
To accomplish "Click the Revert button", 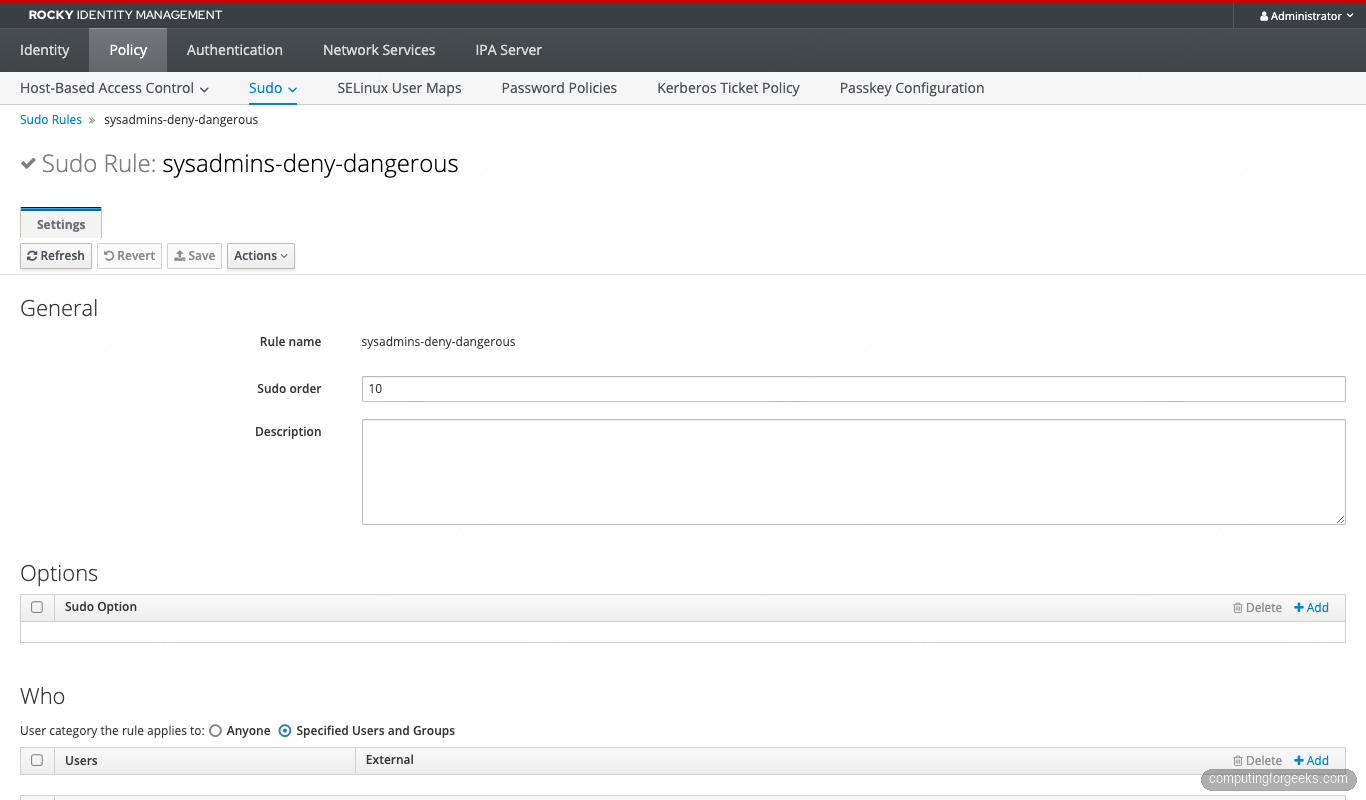I will tap(129, 256).
